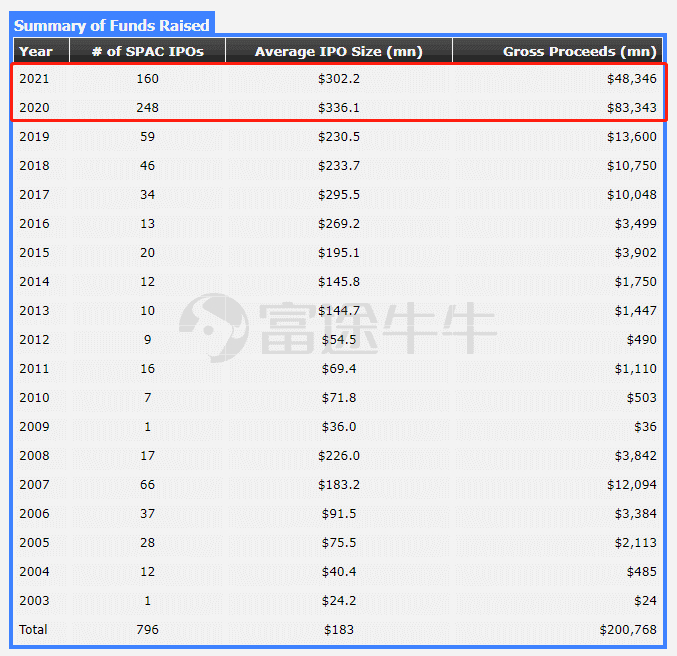Viewport: 677px width, 656px height.
Task: Click gross proceeds '$1,750'
Action: (636, 282)
